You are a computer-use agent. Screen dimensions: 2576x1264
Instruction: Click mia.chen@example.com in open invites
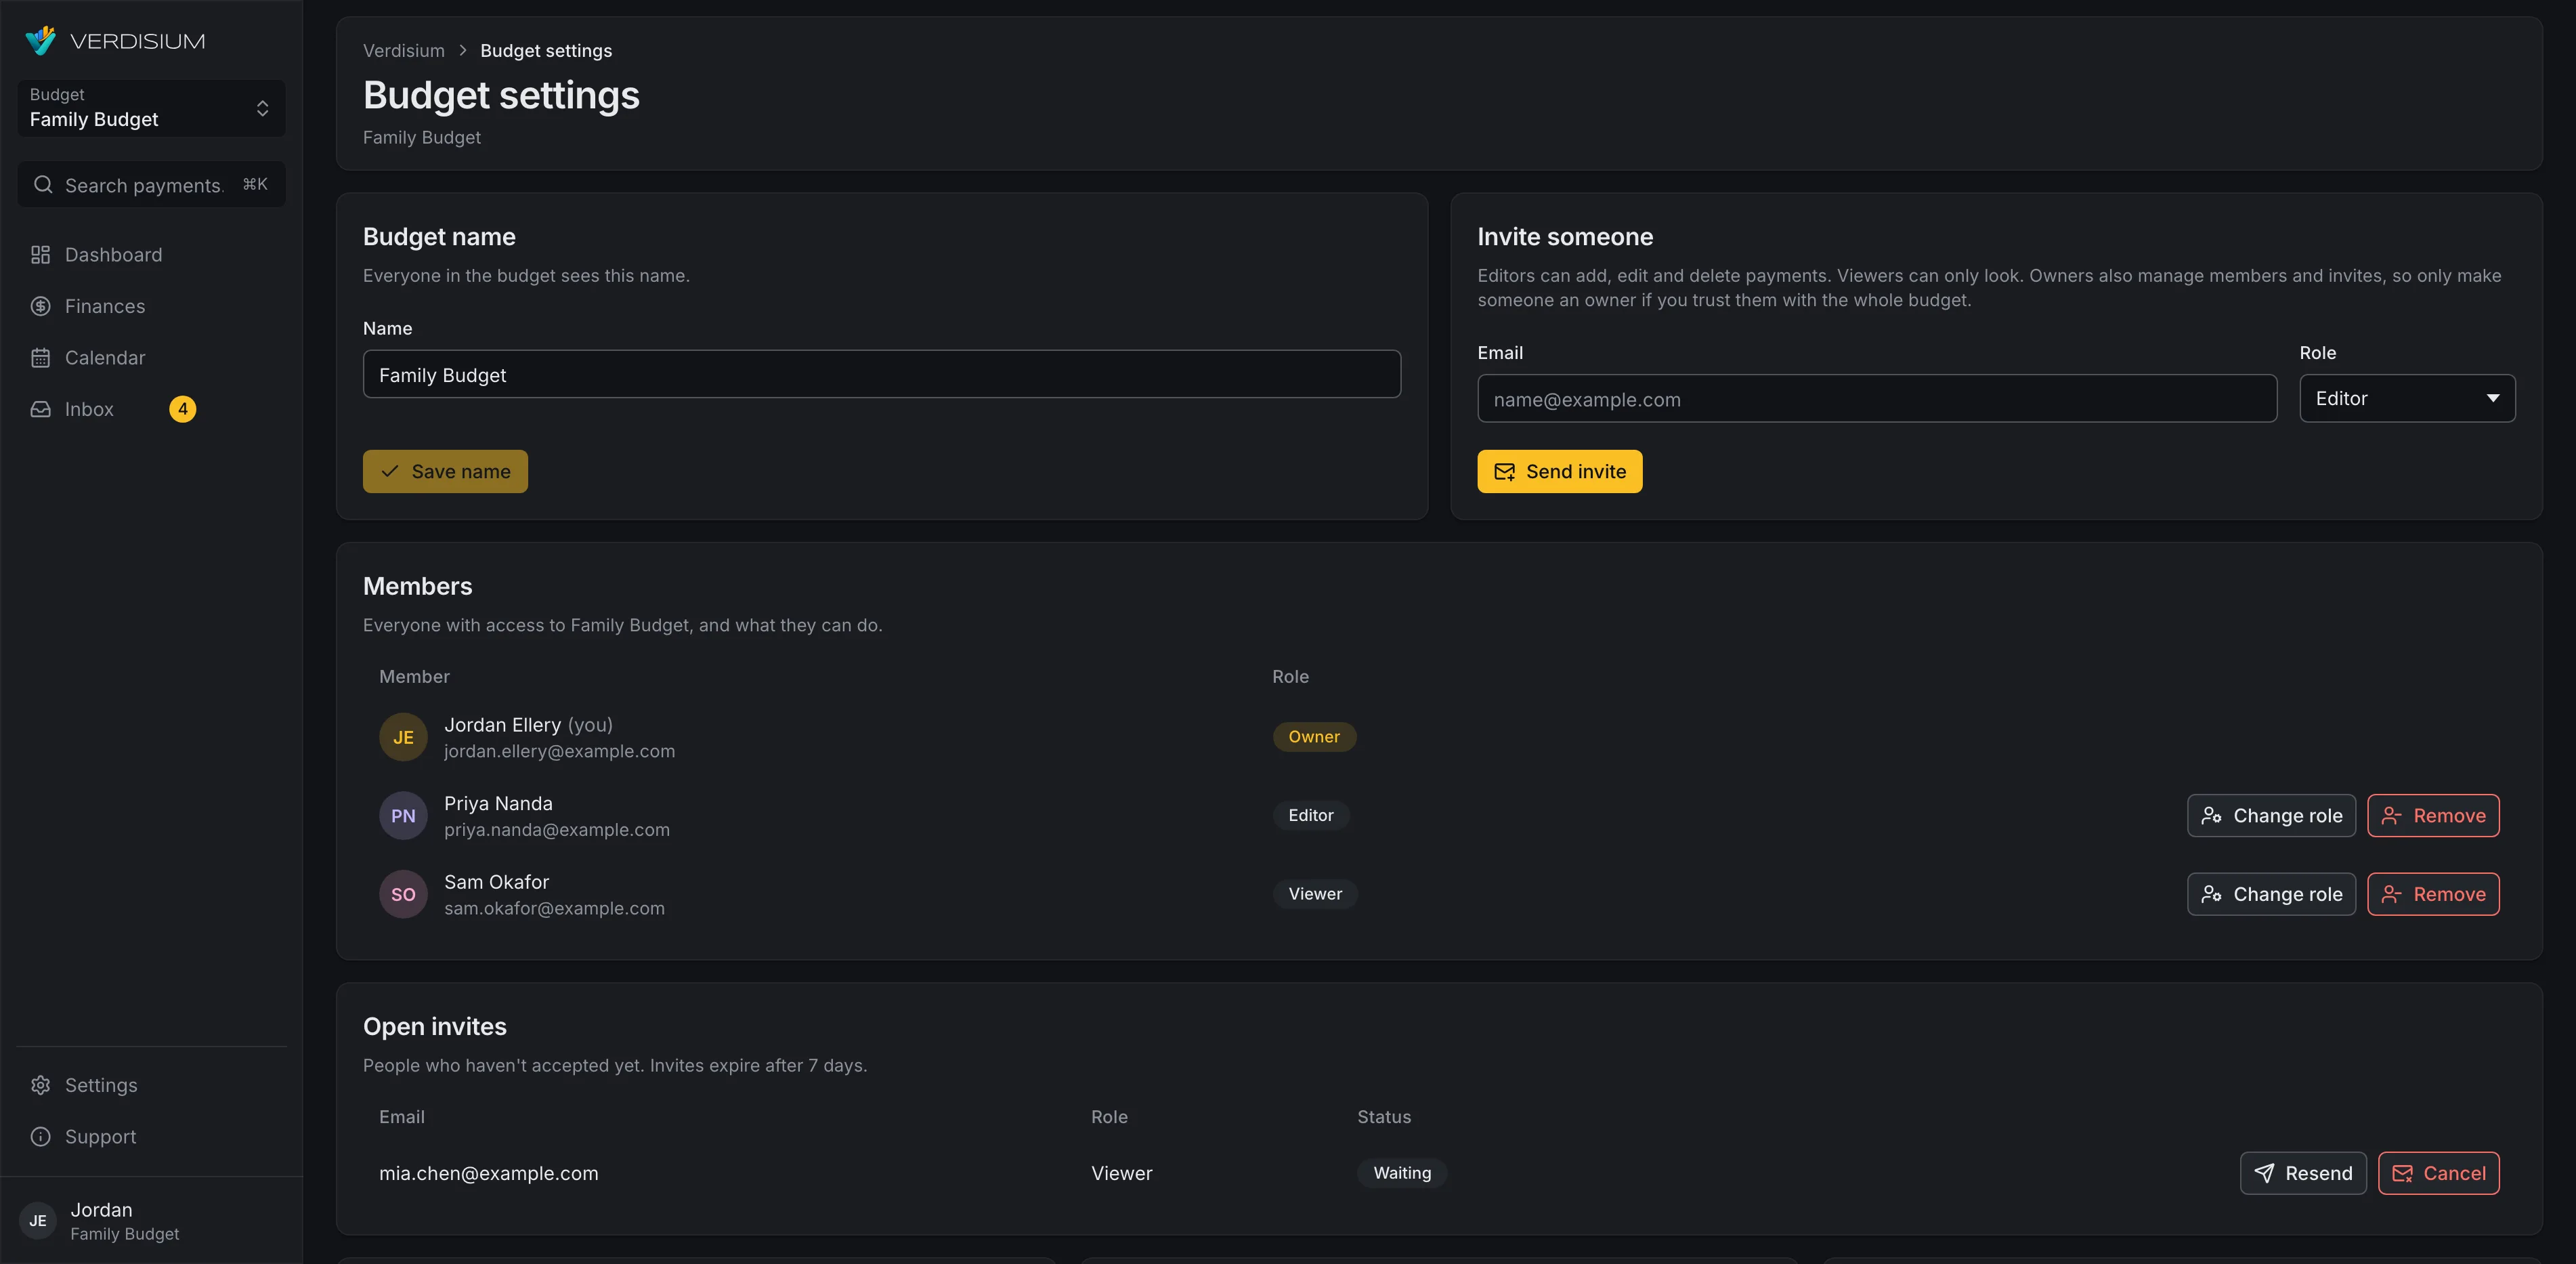(x=488, y=1173)
